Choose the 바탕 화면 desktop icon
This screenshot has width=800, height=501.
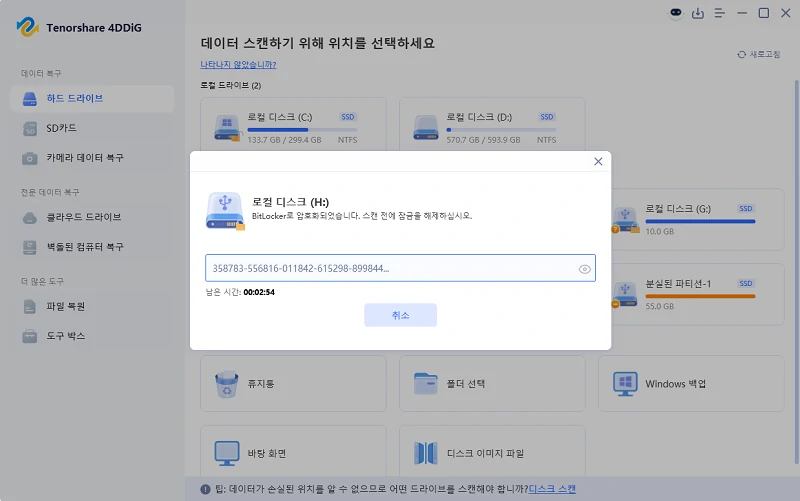click(x=227, y=453)
